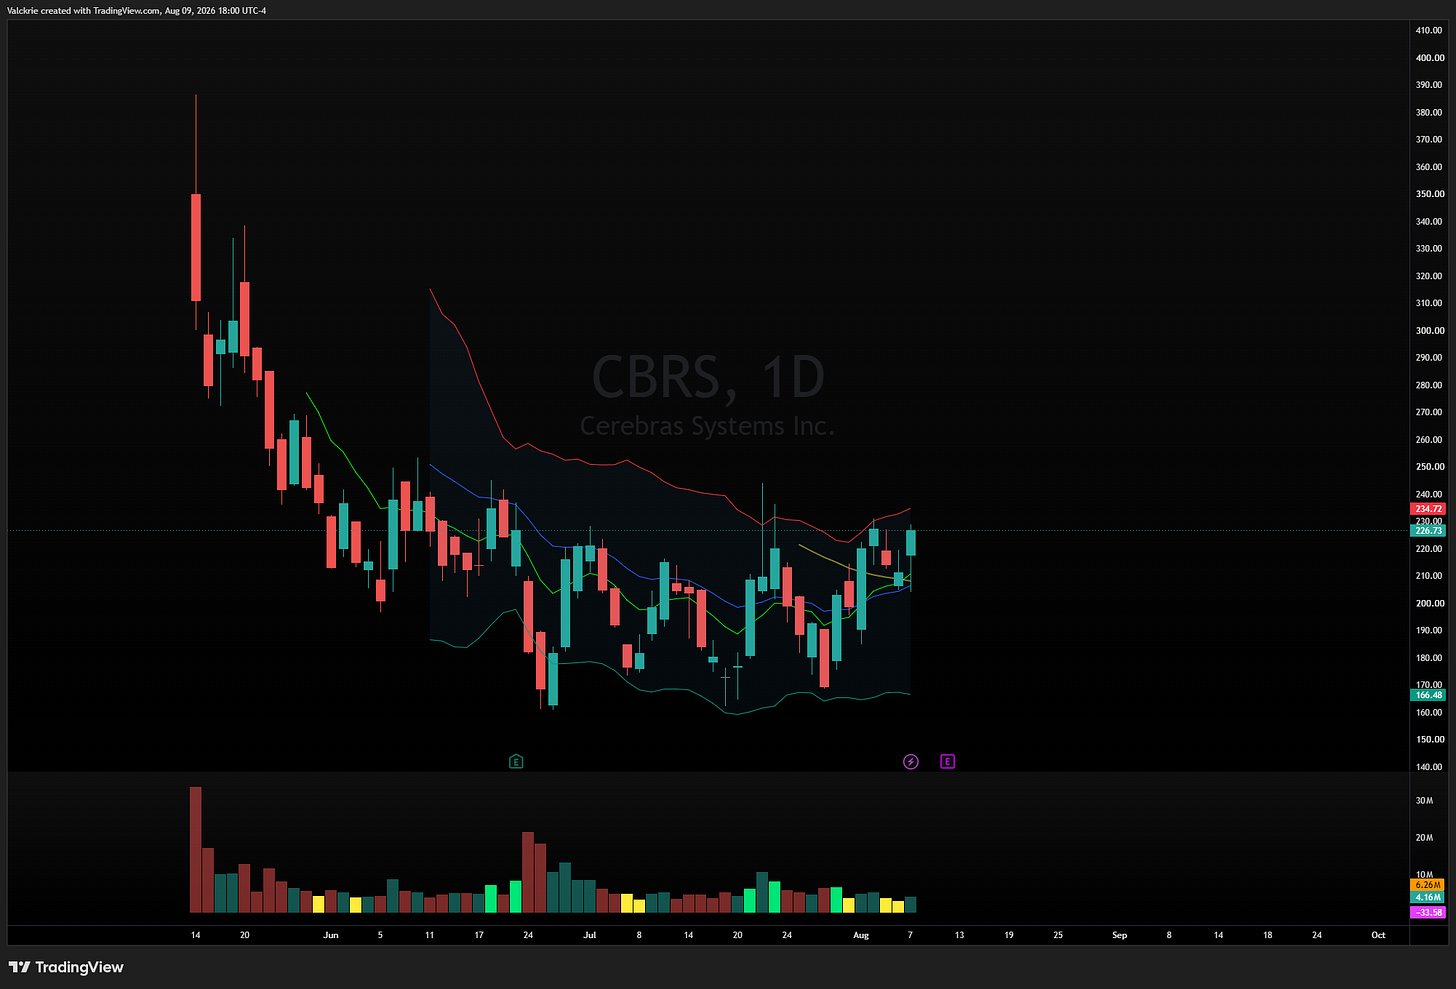Image resolution: width=1456 pixels, height=989 pixels.
Task: Click the 350.00 price axis tick
Action: click(1429, 194)
